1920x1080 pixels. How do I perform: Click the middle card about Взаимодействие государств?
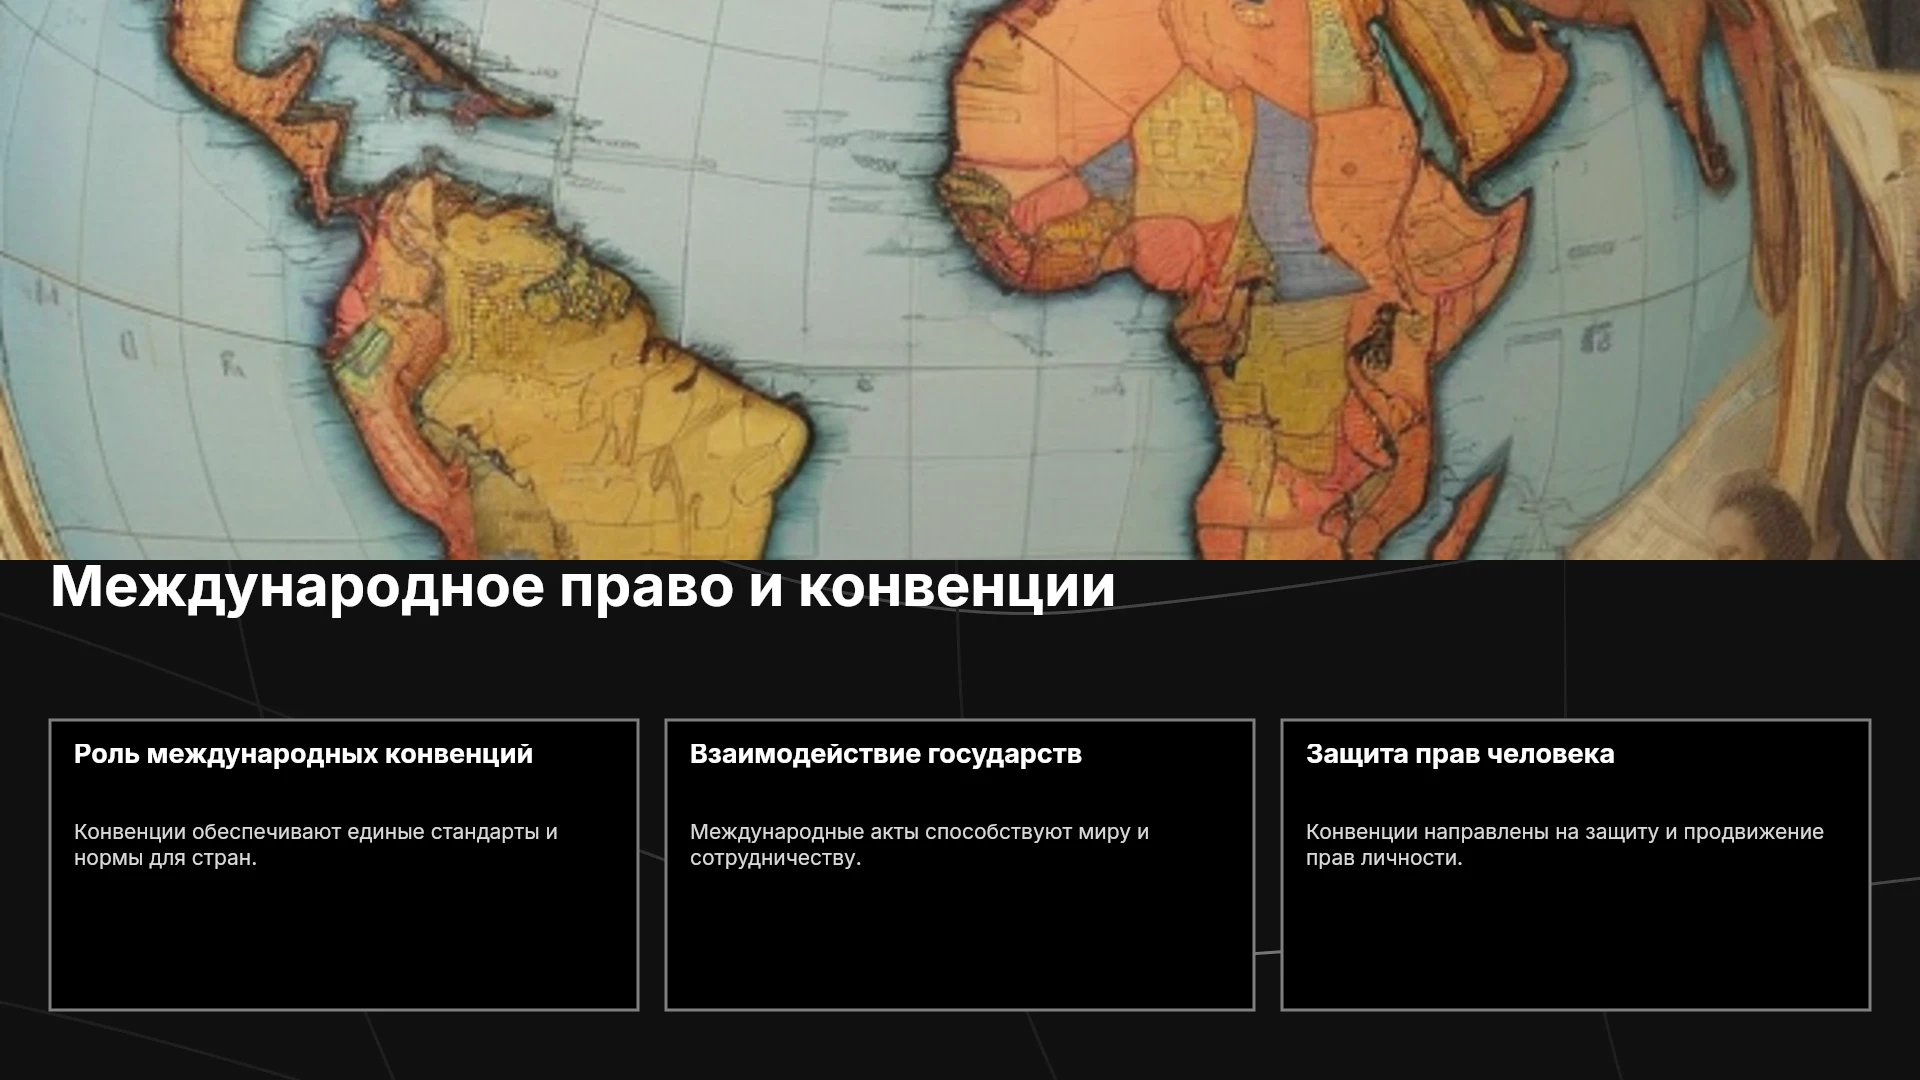[960, 865]
